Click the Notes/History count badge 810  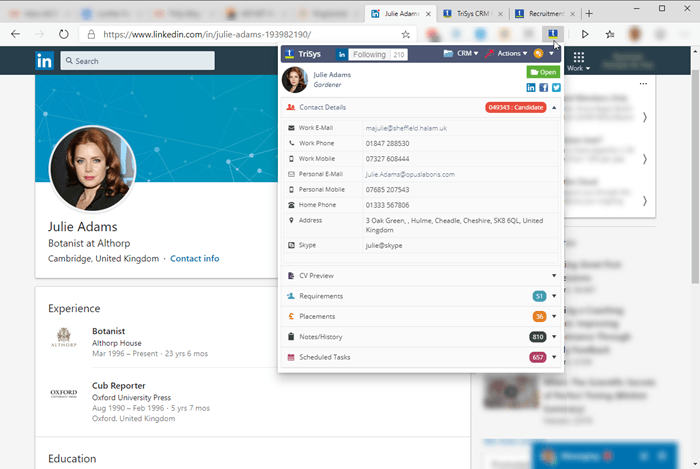pos(538,337)
